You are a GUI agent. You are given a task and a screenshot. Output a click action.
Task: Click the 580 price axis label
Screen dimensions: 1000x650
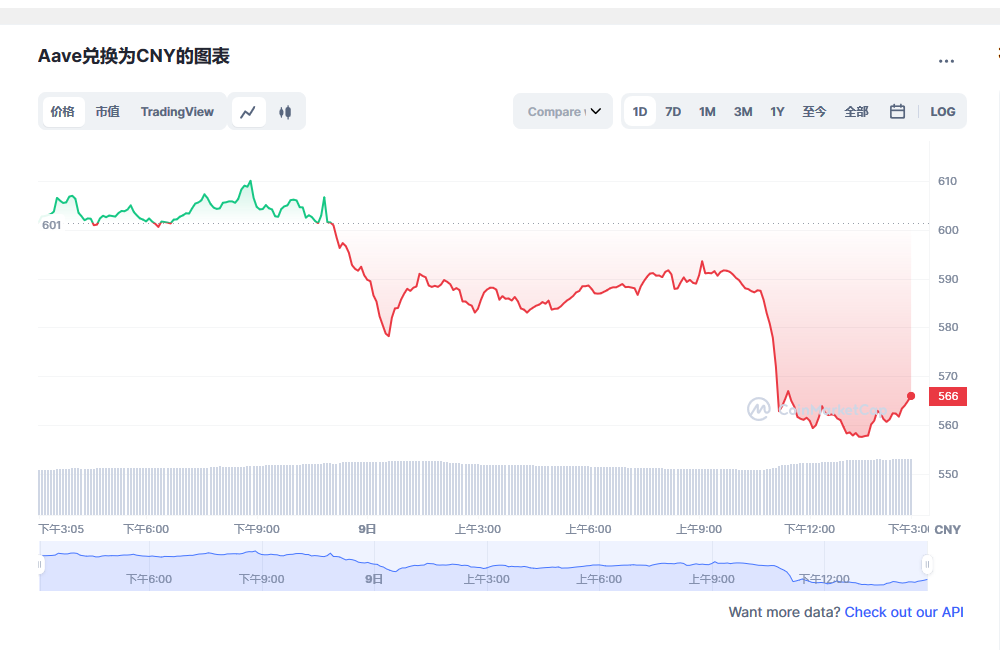tap(947, 327)
